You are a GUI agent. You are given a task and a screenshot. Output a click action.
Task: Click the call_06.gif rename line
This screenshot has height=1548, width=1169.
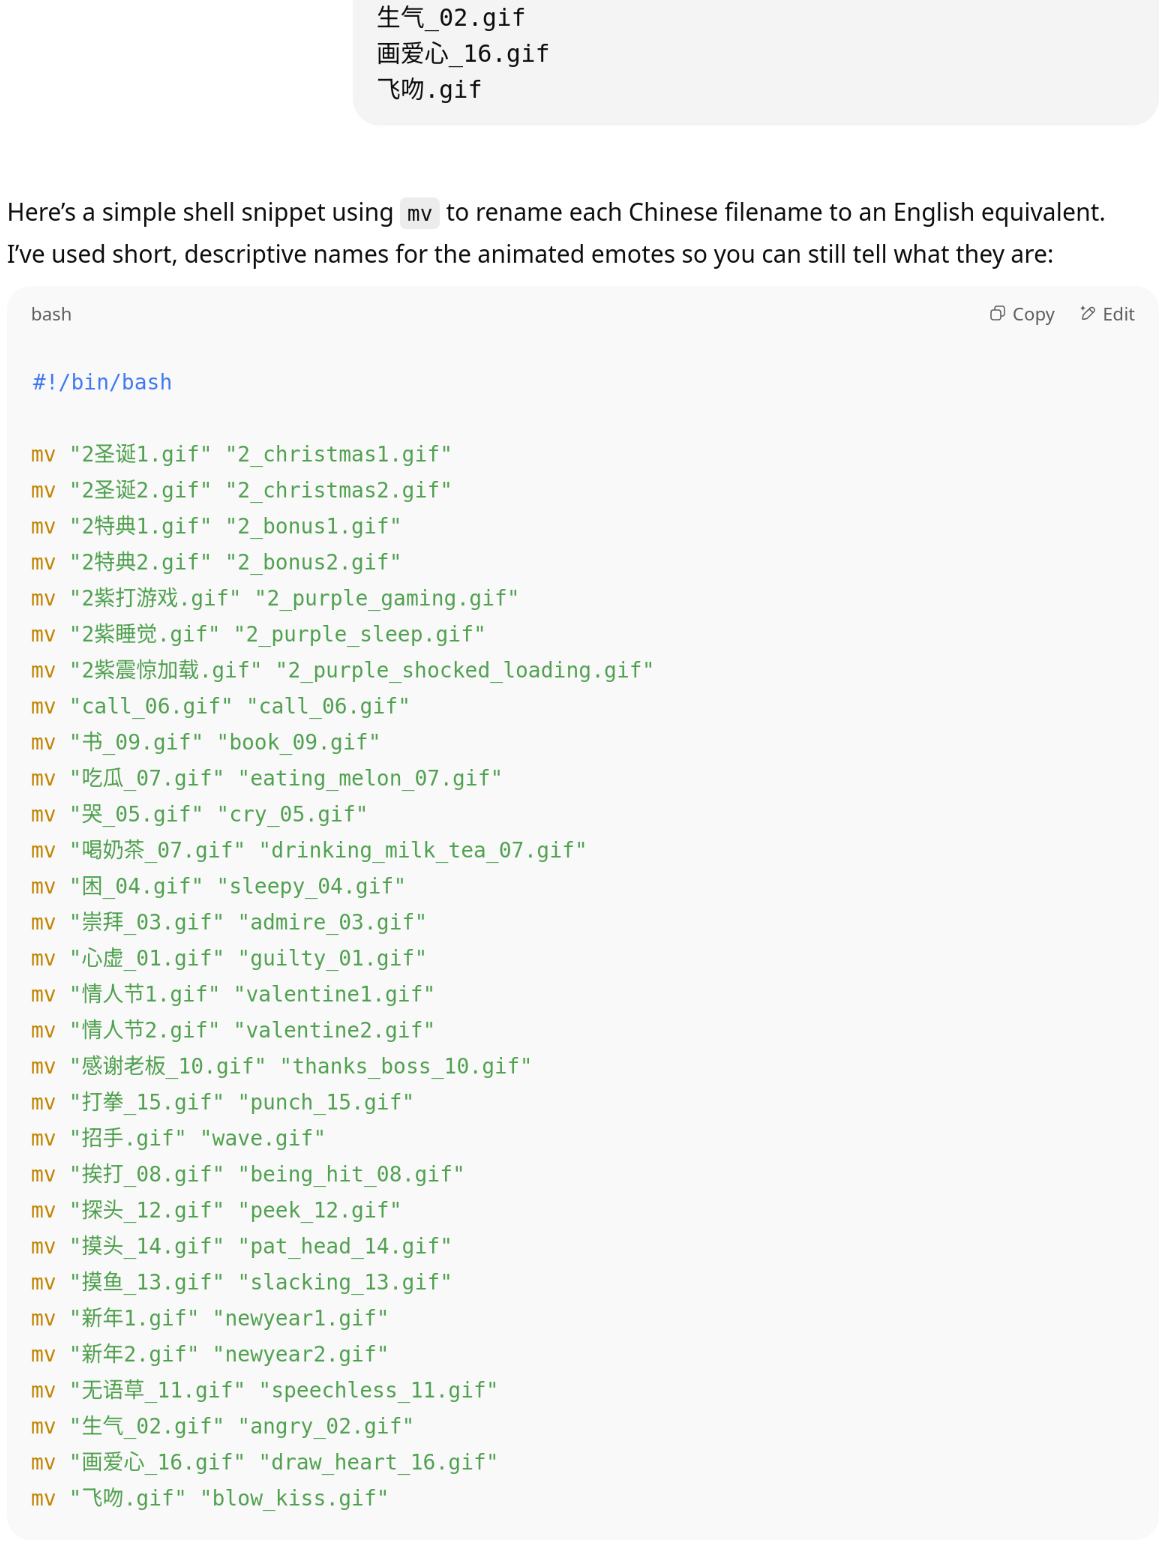(220, 707)
